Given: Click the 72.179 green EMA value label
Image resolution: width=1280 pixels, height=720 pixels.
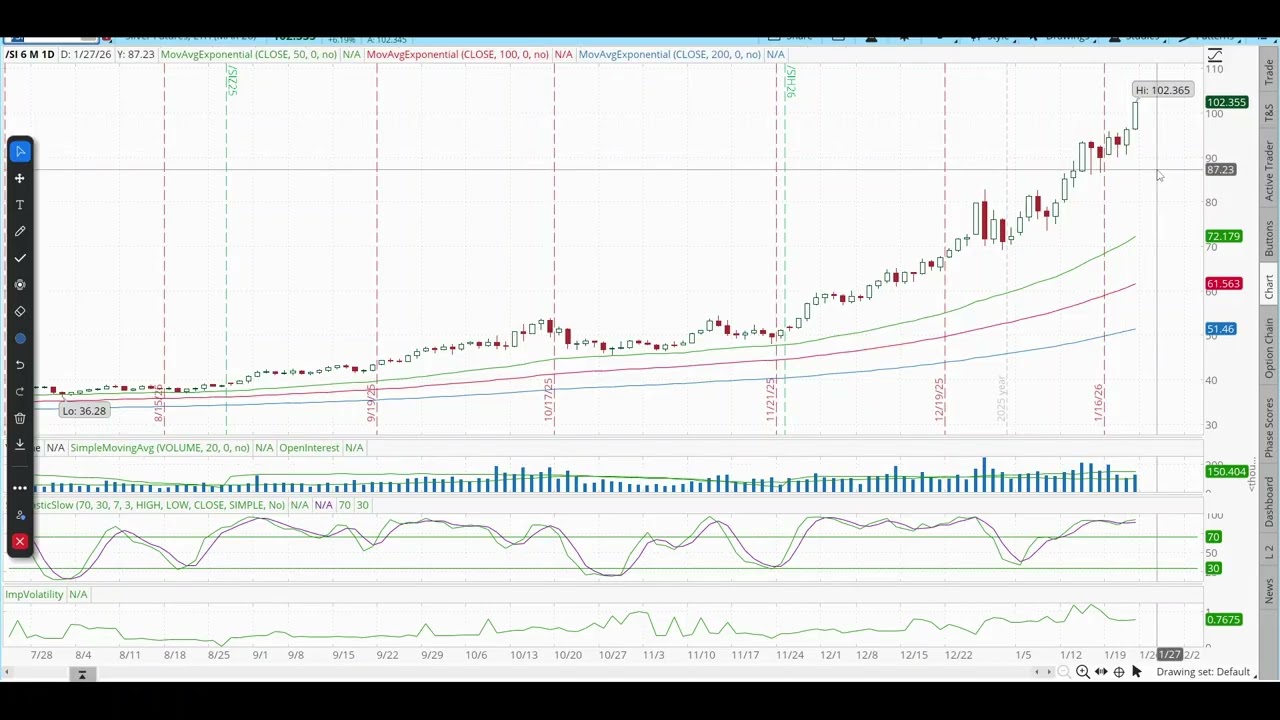Looking at the screenshot, I should pyautogui.click(x=1224, y=237).
